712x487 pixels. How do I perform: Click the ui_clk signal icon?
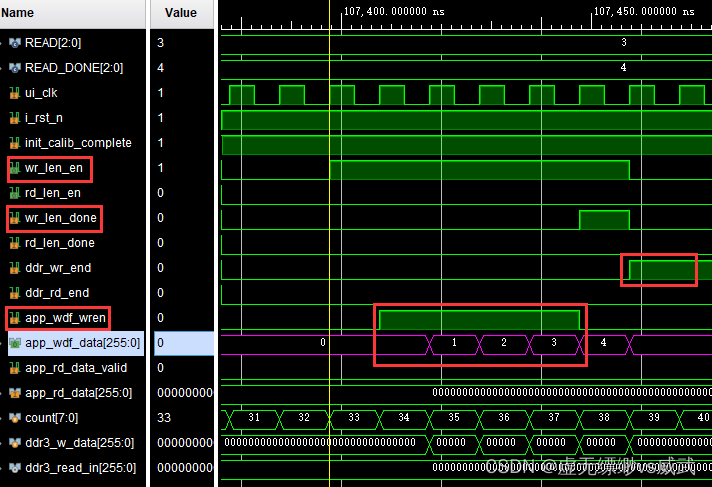(x=14, y=93)
